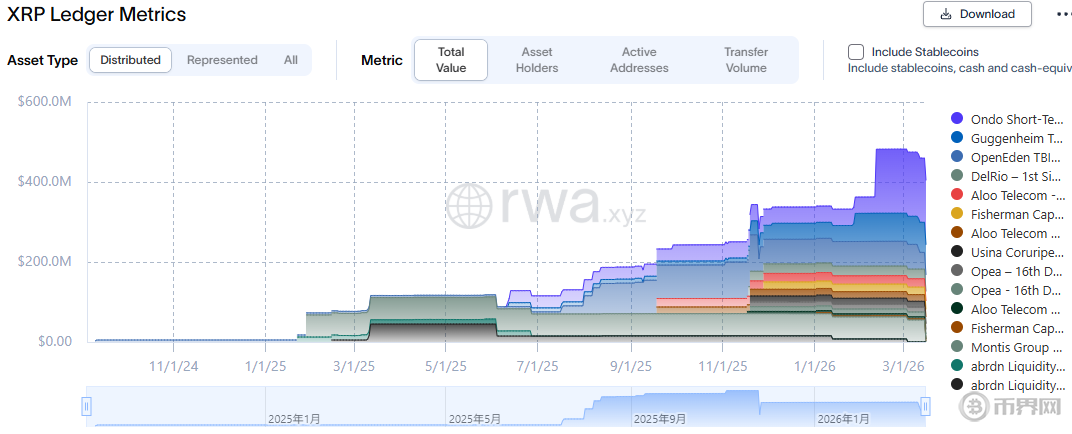Click the $200.0M y-axis label
1072x434 pixels.
pyautogui.click(x=44, y=262)
